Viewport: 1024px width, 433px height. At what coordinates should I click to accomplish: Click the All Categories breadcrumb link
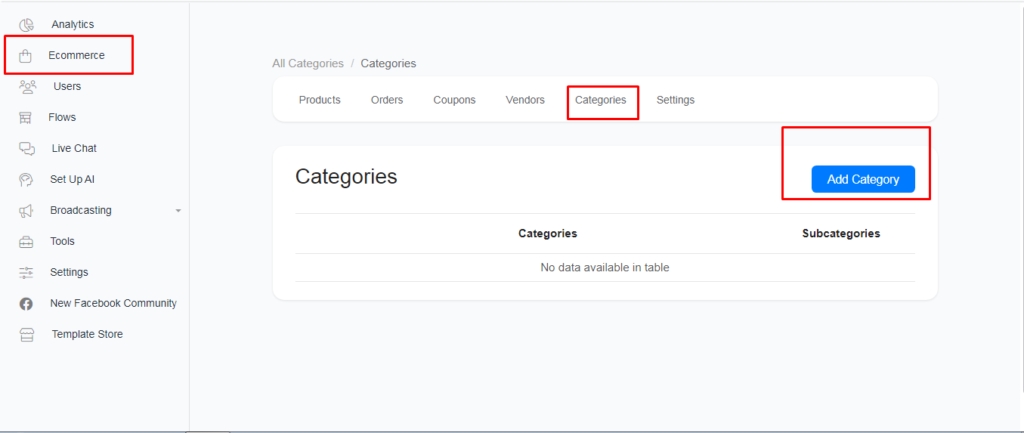[307, 64]
